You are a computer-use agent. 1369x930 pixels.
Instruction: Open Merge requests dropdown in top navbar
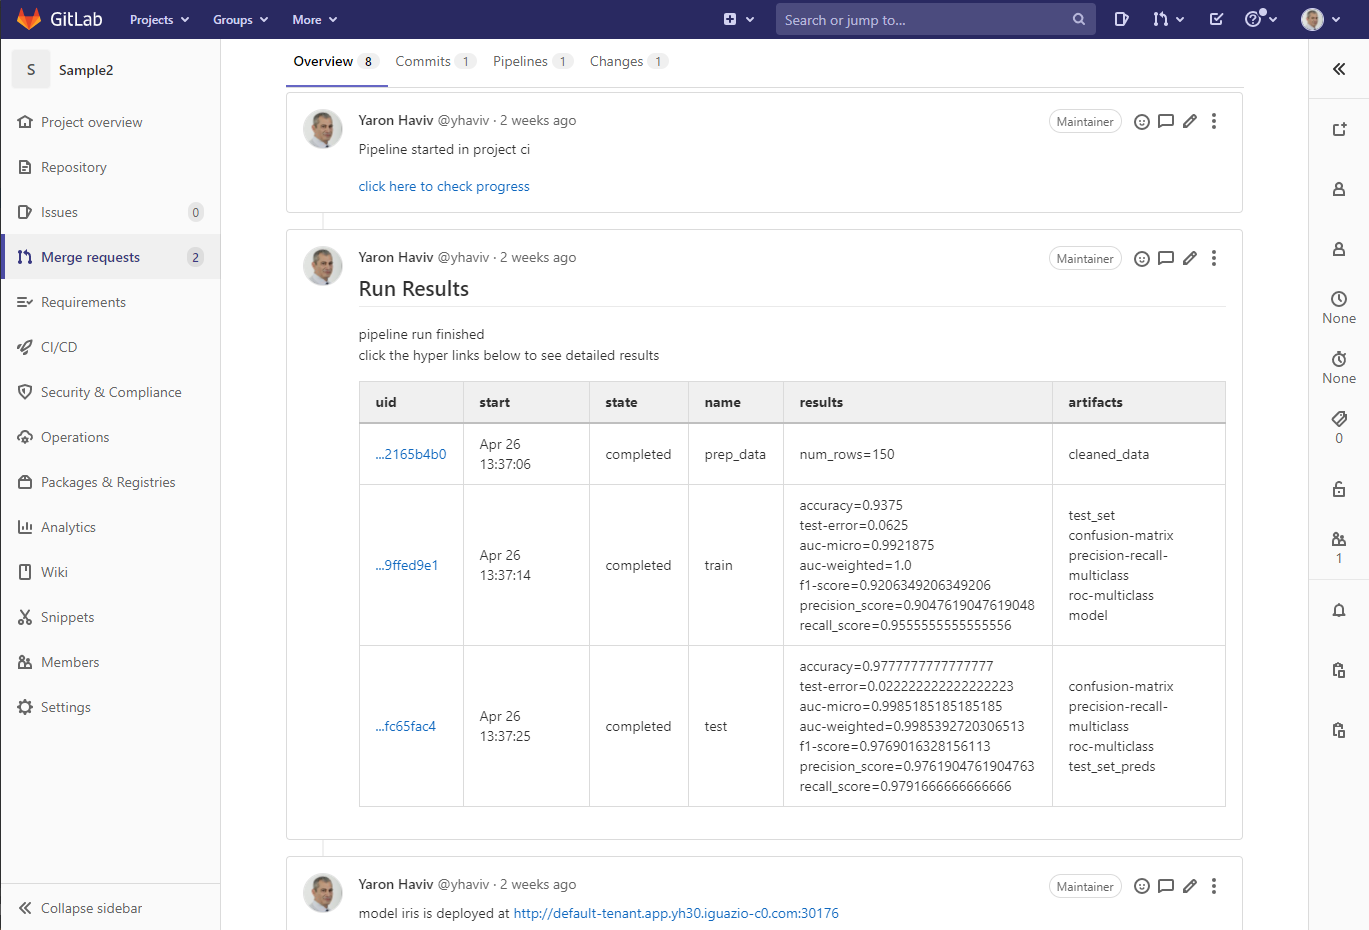click(x=1168, y=19)
